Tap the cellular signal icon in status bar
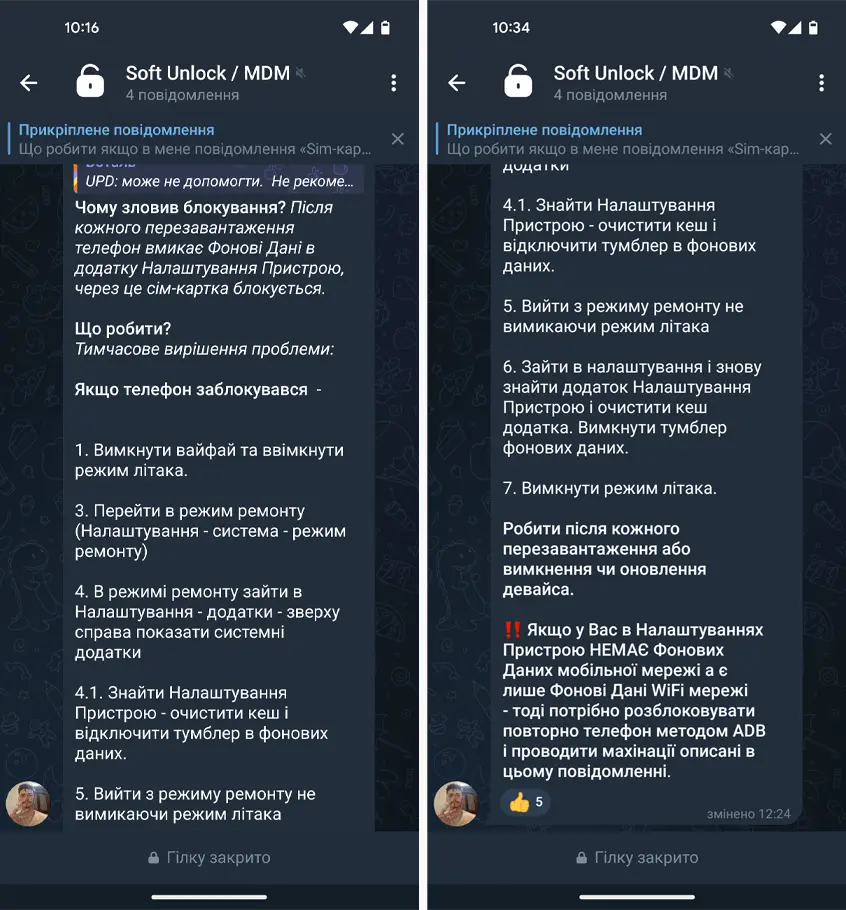 point(370,27)
